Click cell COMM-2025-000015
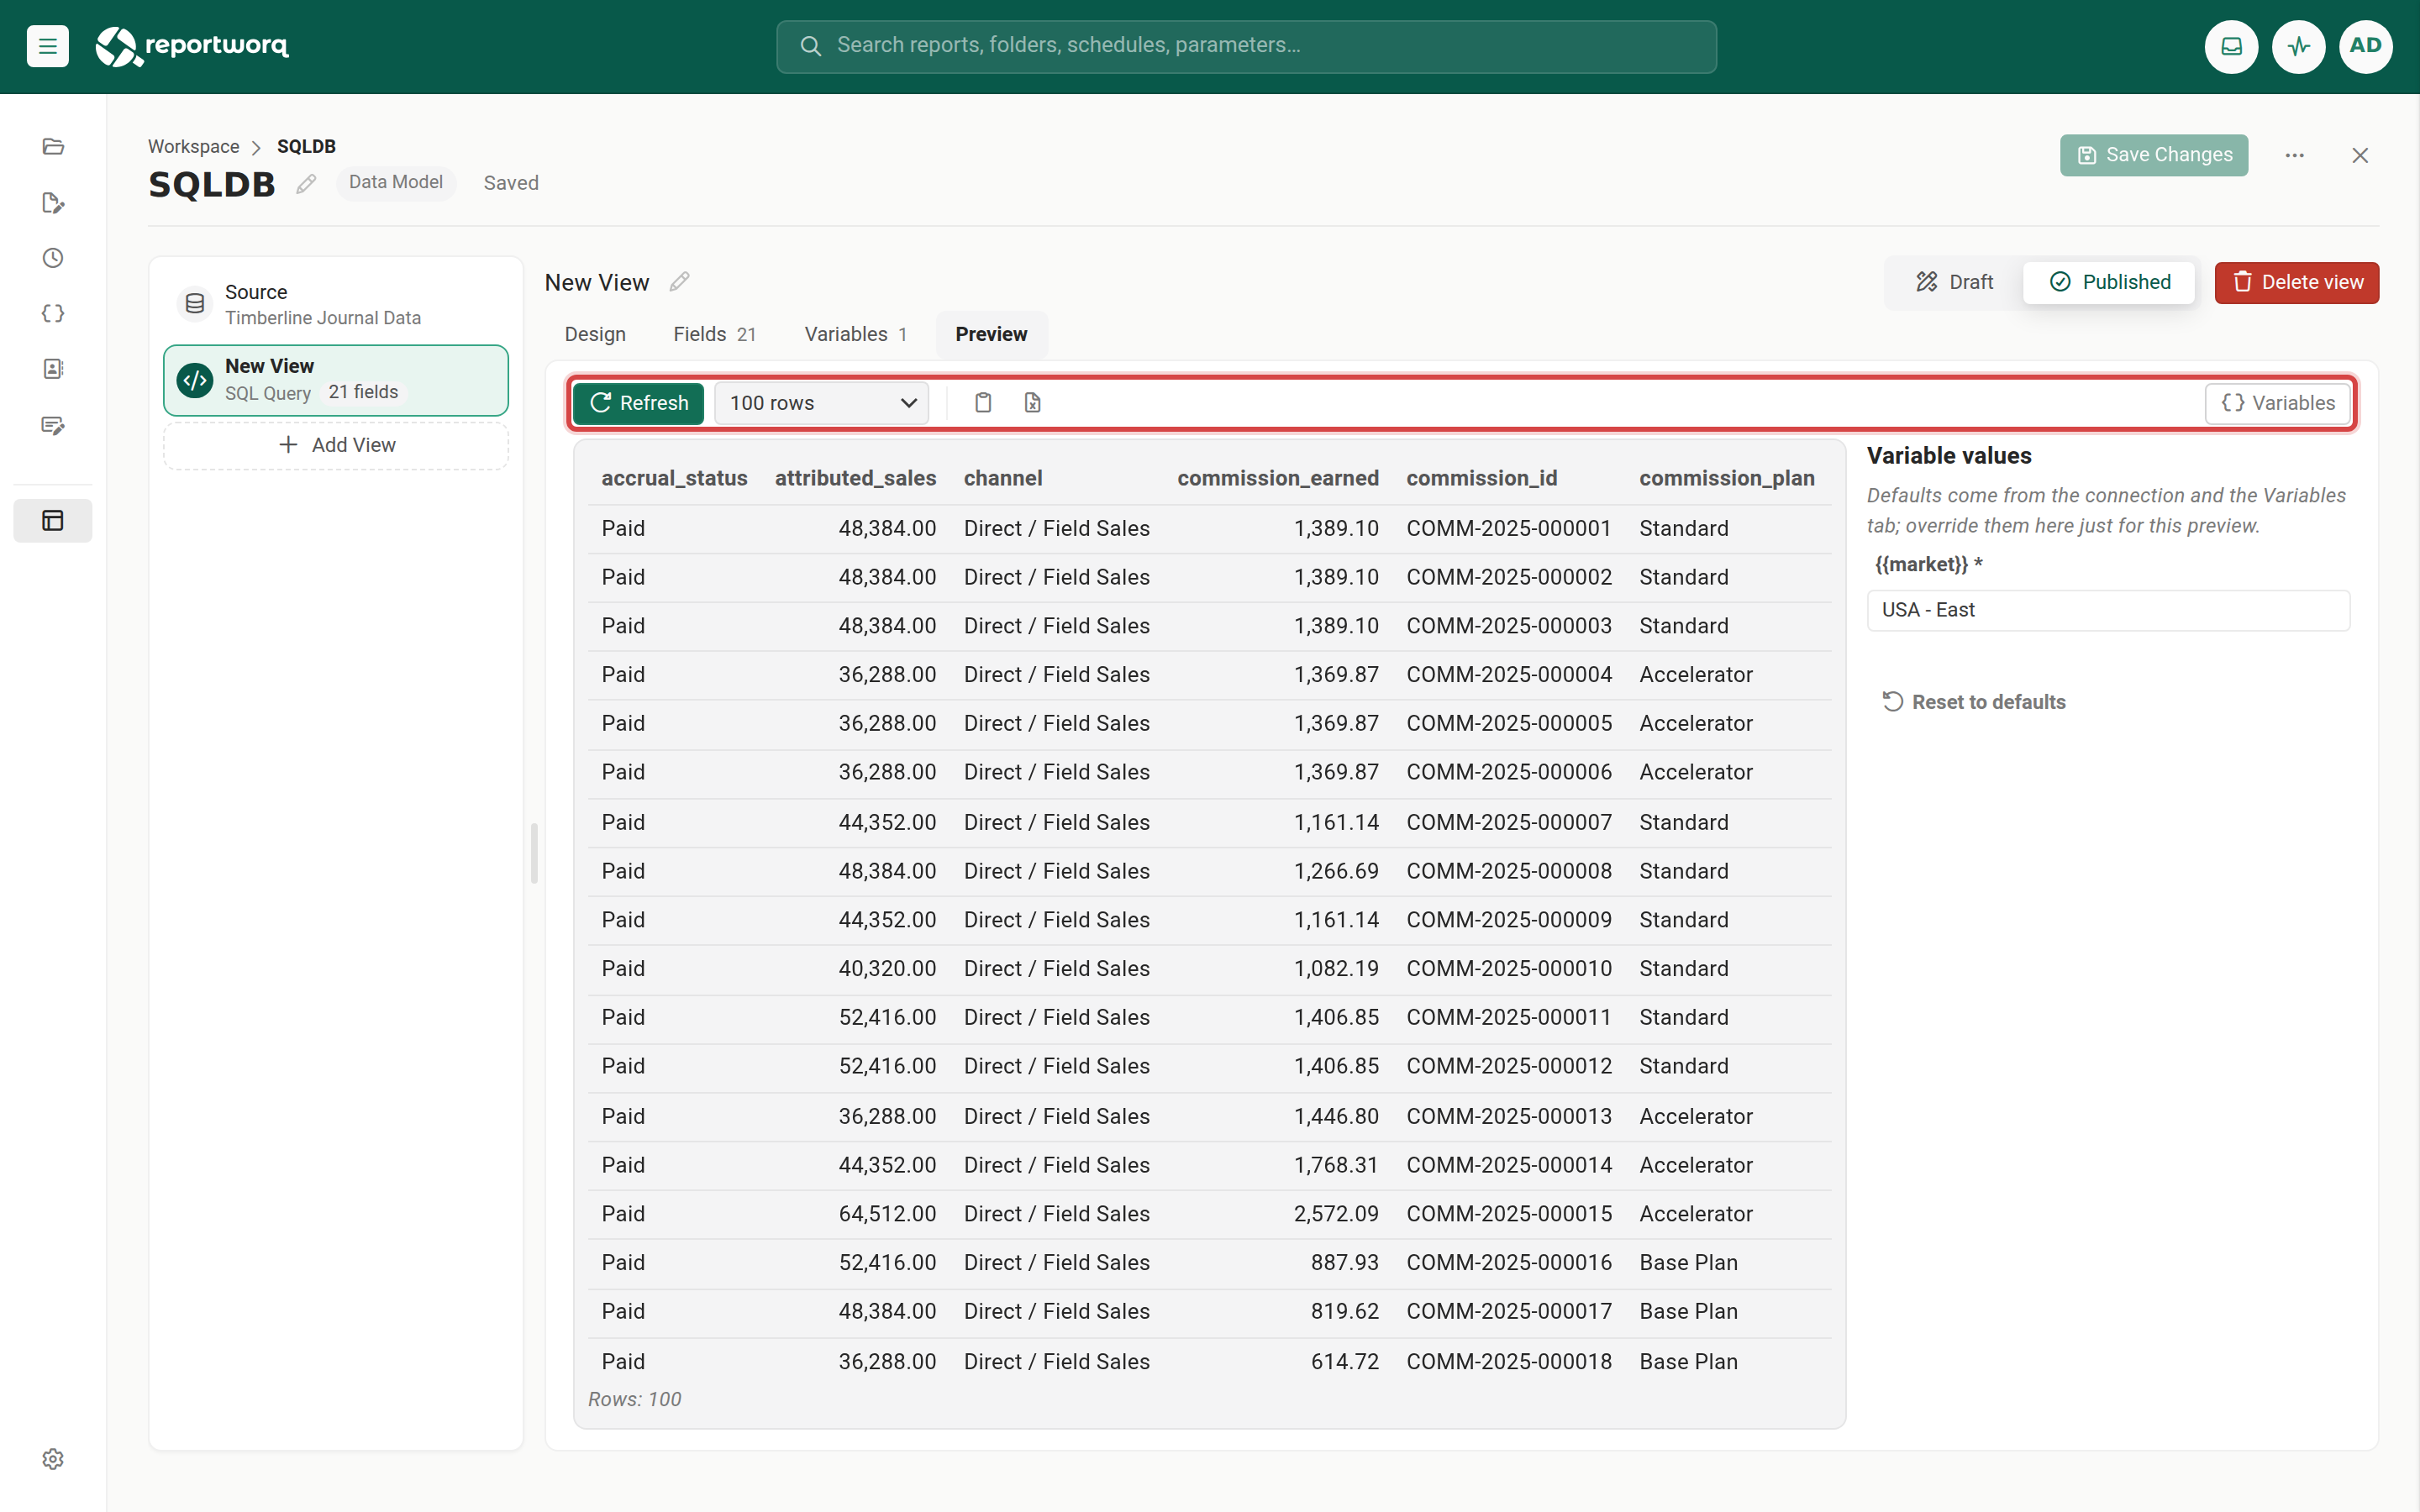Image resolution: width=2420 pixels, height=1512 pixels. pos(1508,1214)
